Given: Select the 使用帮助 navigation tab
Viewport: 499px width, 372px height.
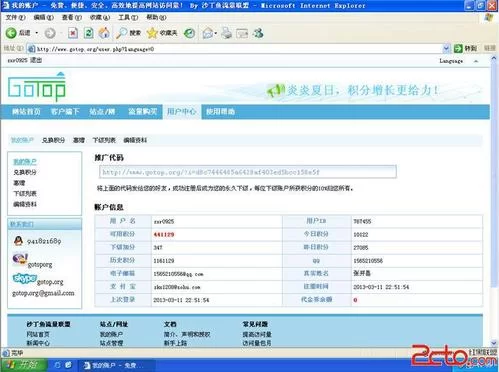Looking at the screenshot, I should (220, 112).
